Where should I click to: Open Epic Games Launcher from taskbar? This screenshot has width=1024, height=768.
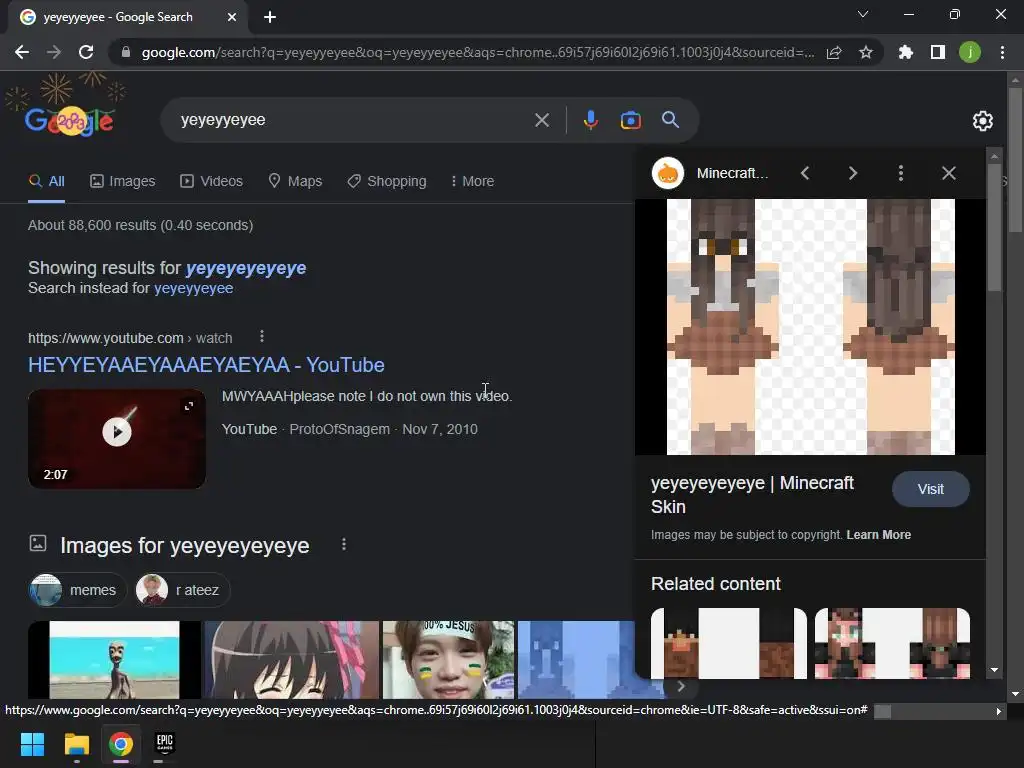(165, 744)
